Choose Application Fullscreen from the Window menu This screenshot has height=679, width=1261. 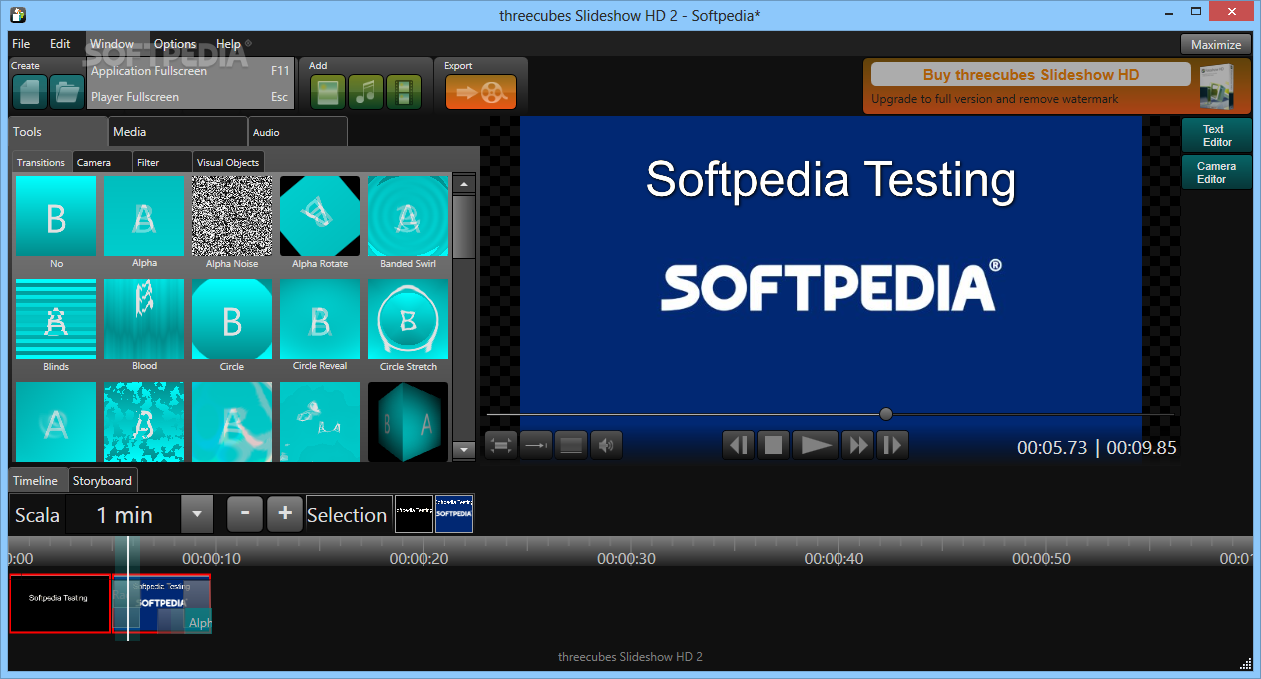point(190,71)
